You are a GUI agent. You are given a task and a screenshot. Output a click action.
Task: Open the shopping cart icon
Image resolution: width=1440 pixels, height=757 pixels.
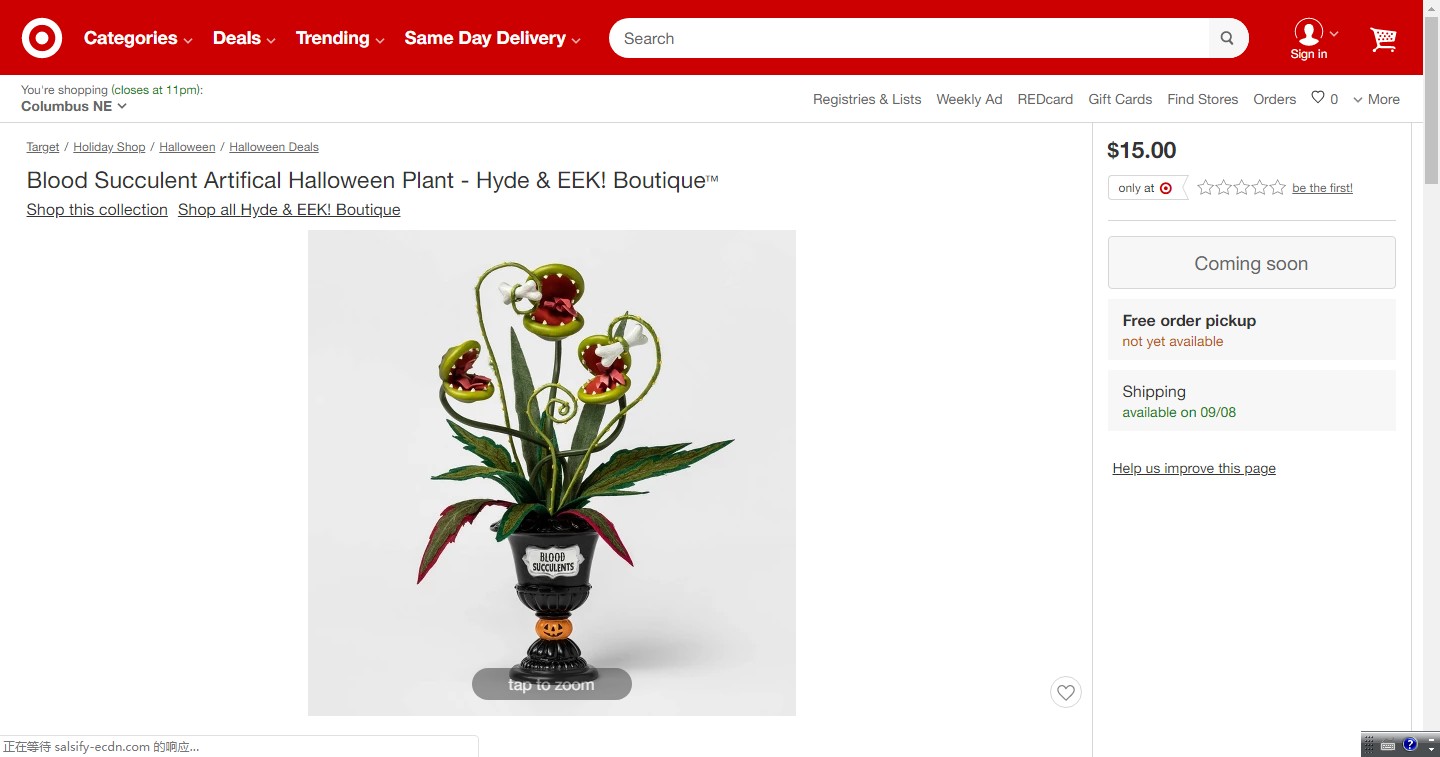tap(1383, 39)
